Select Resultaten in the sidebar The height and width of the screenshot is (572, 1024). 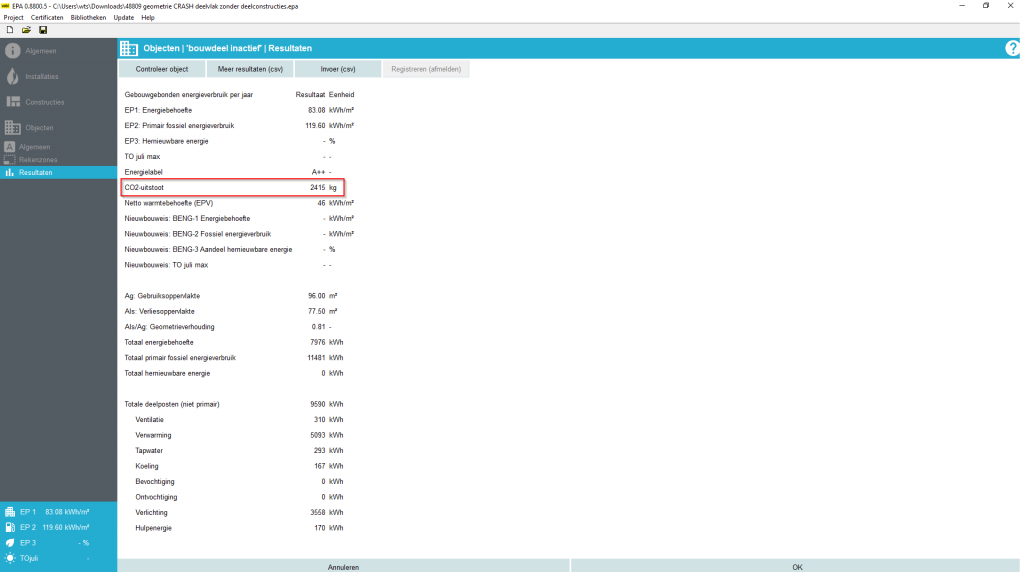(36, 172)
